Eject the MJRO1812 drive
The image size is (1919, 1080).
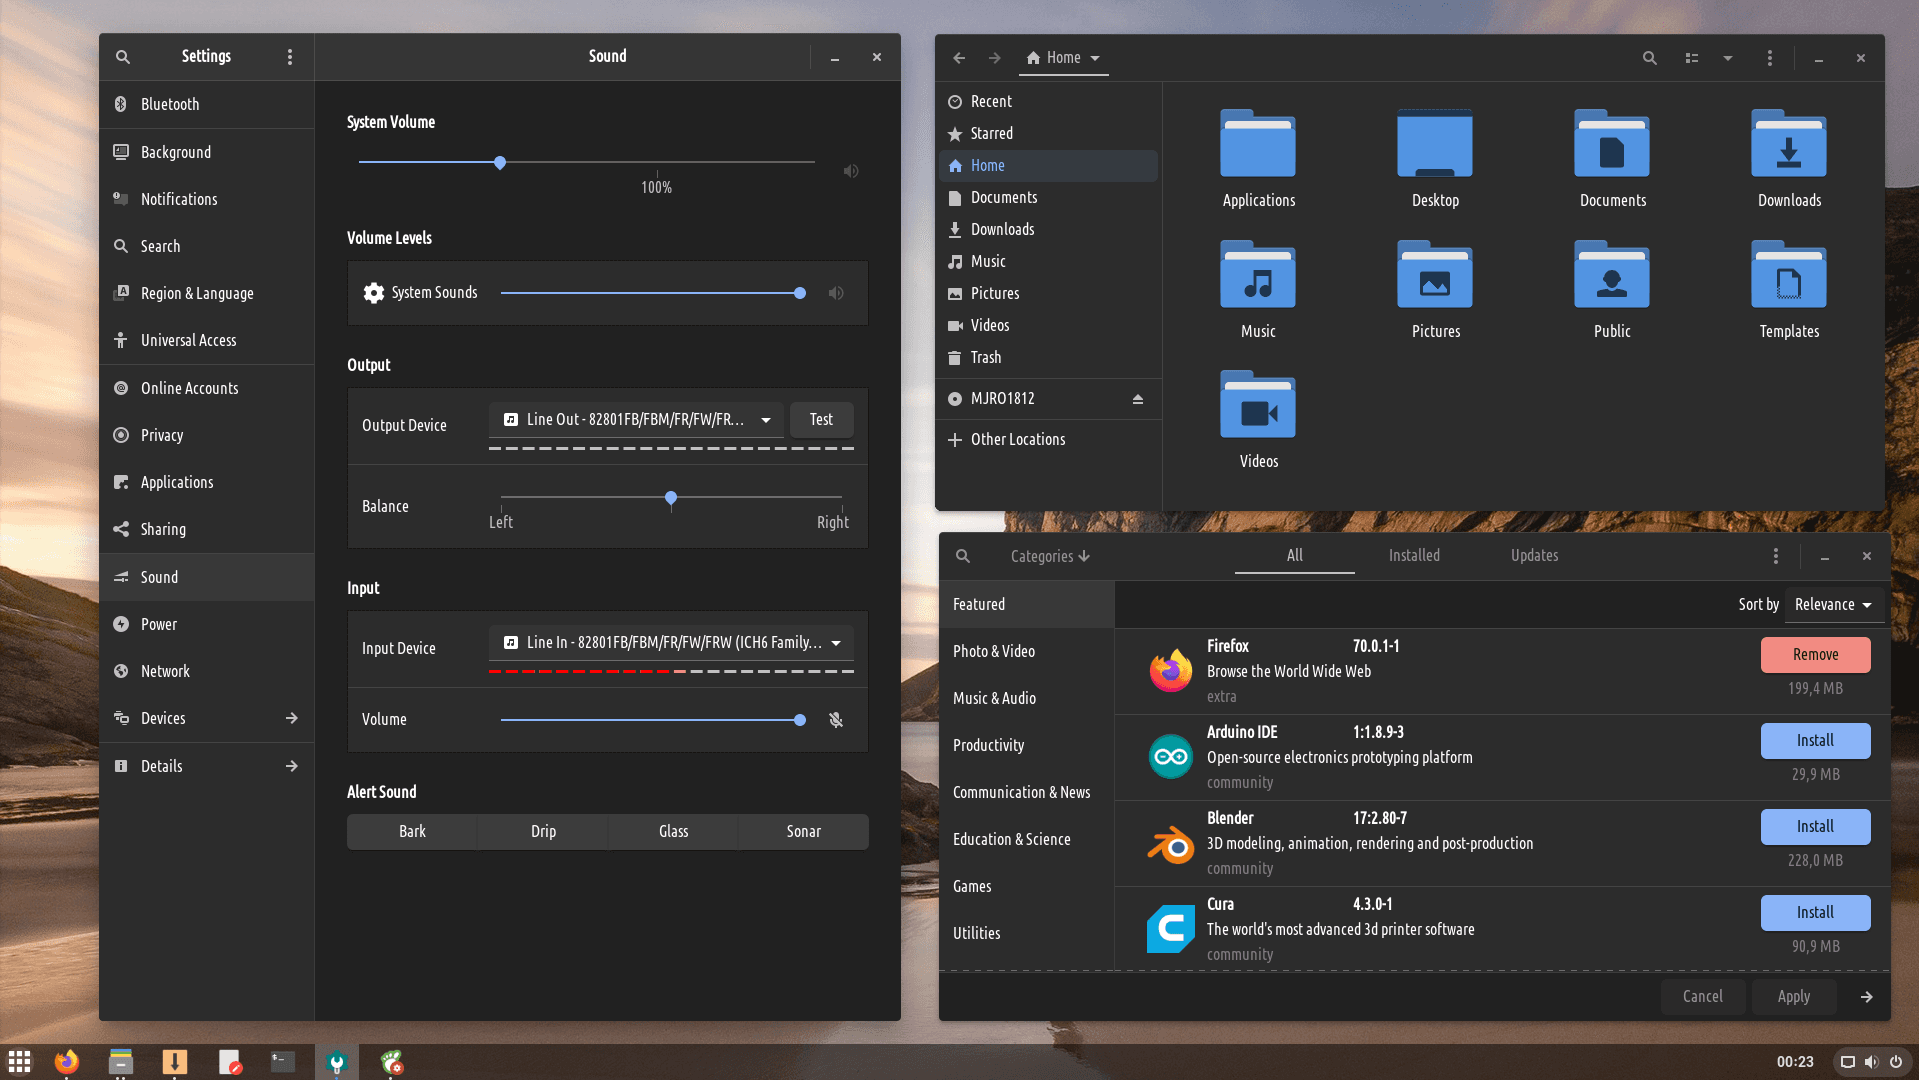pyautogui.click(x=1137, y=399)
